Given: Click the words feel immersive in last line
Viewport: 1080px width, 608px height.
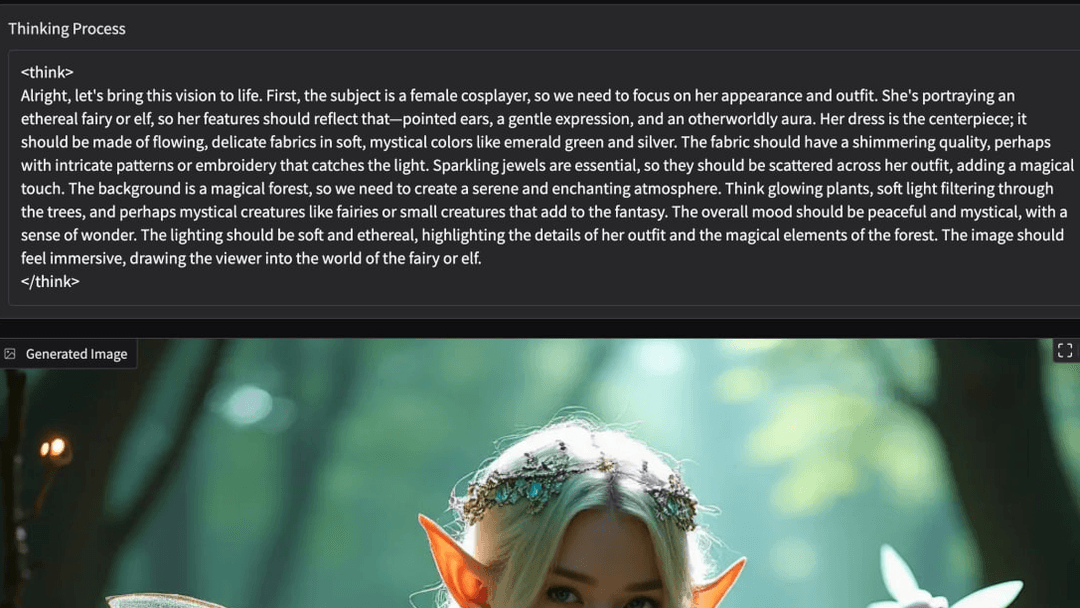Looking at the screenshot, I should click(x=72, y=258).
